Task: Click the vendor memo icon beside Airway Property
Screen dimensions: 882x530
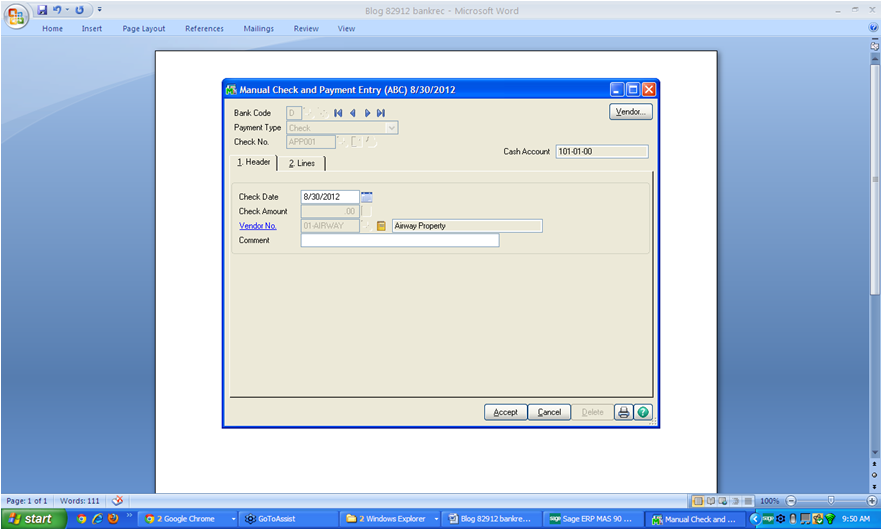Action: [x=381, y=226]
